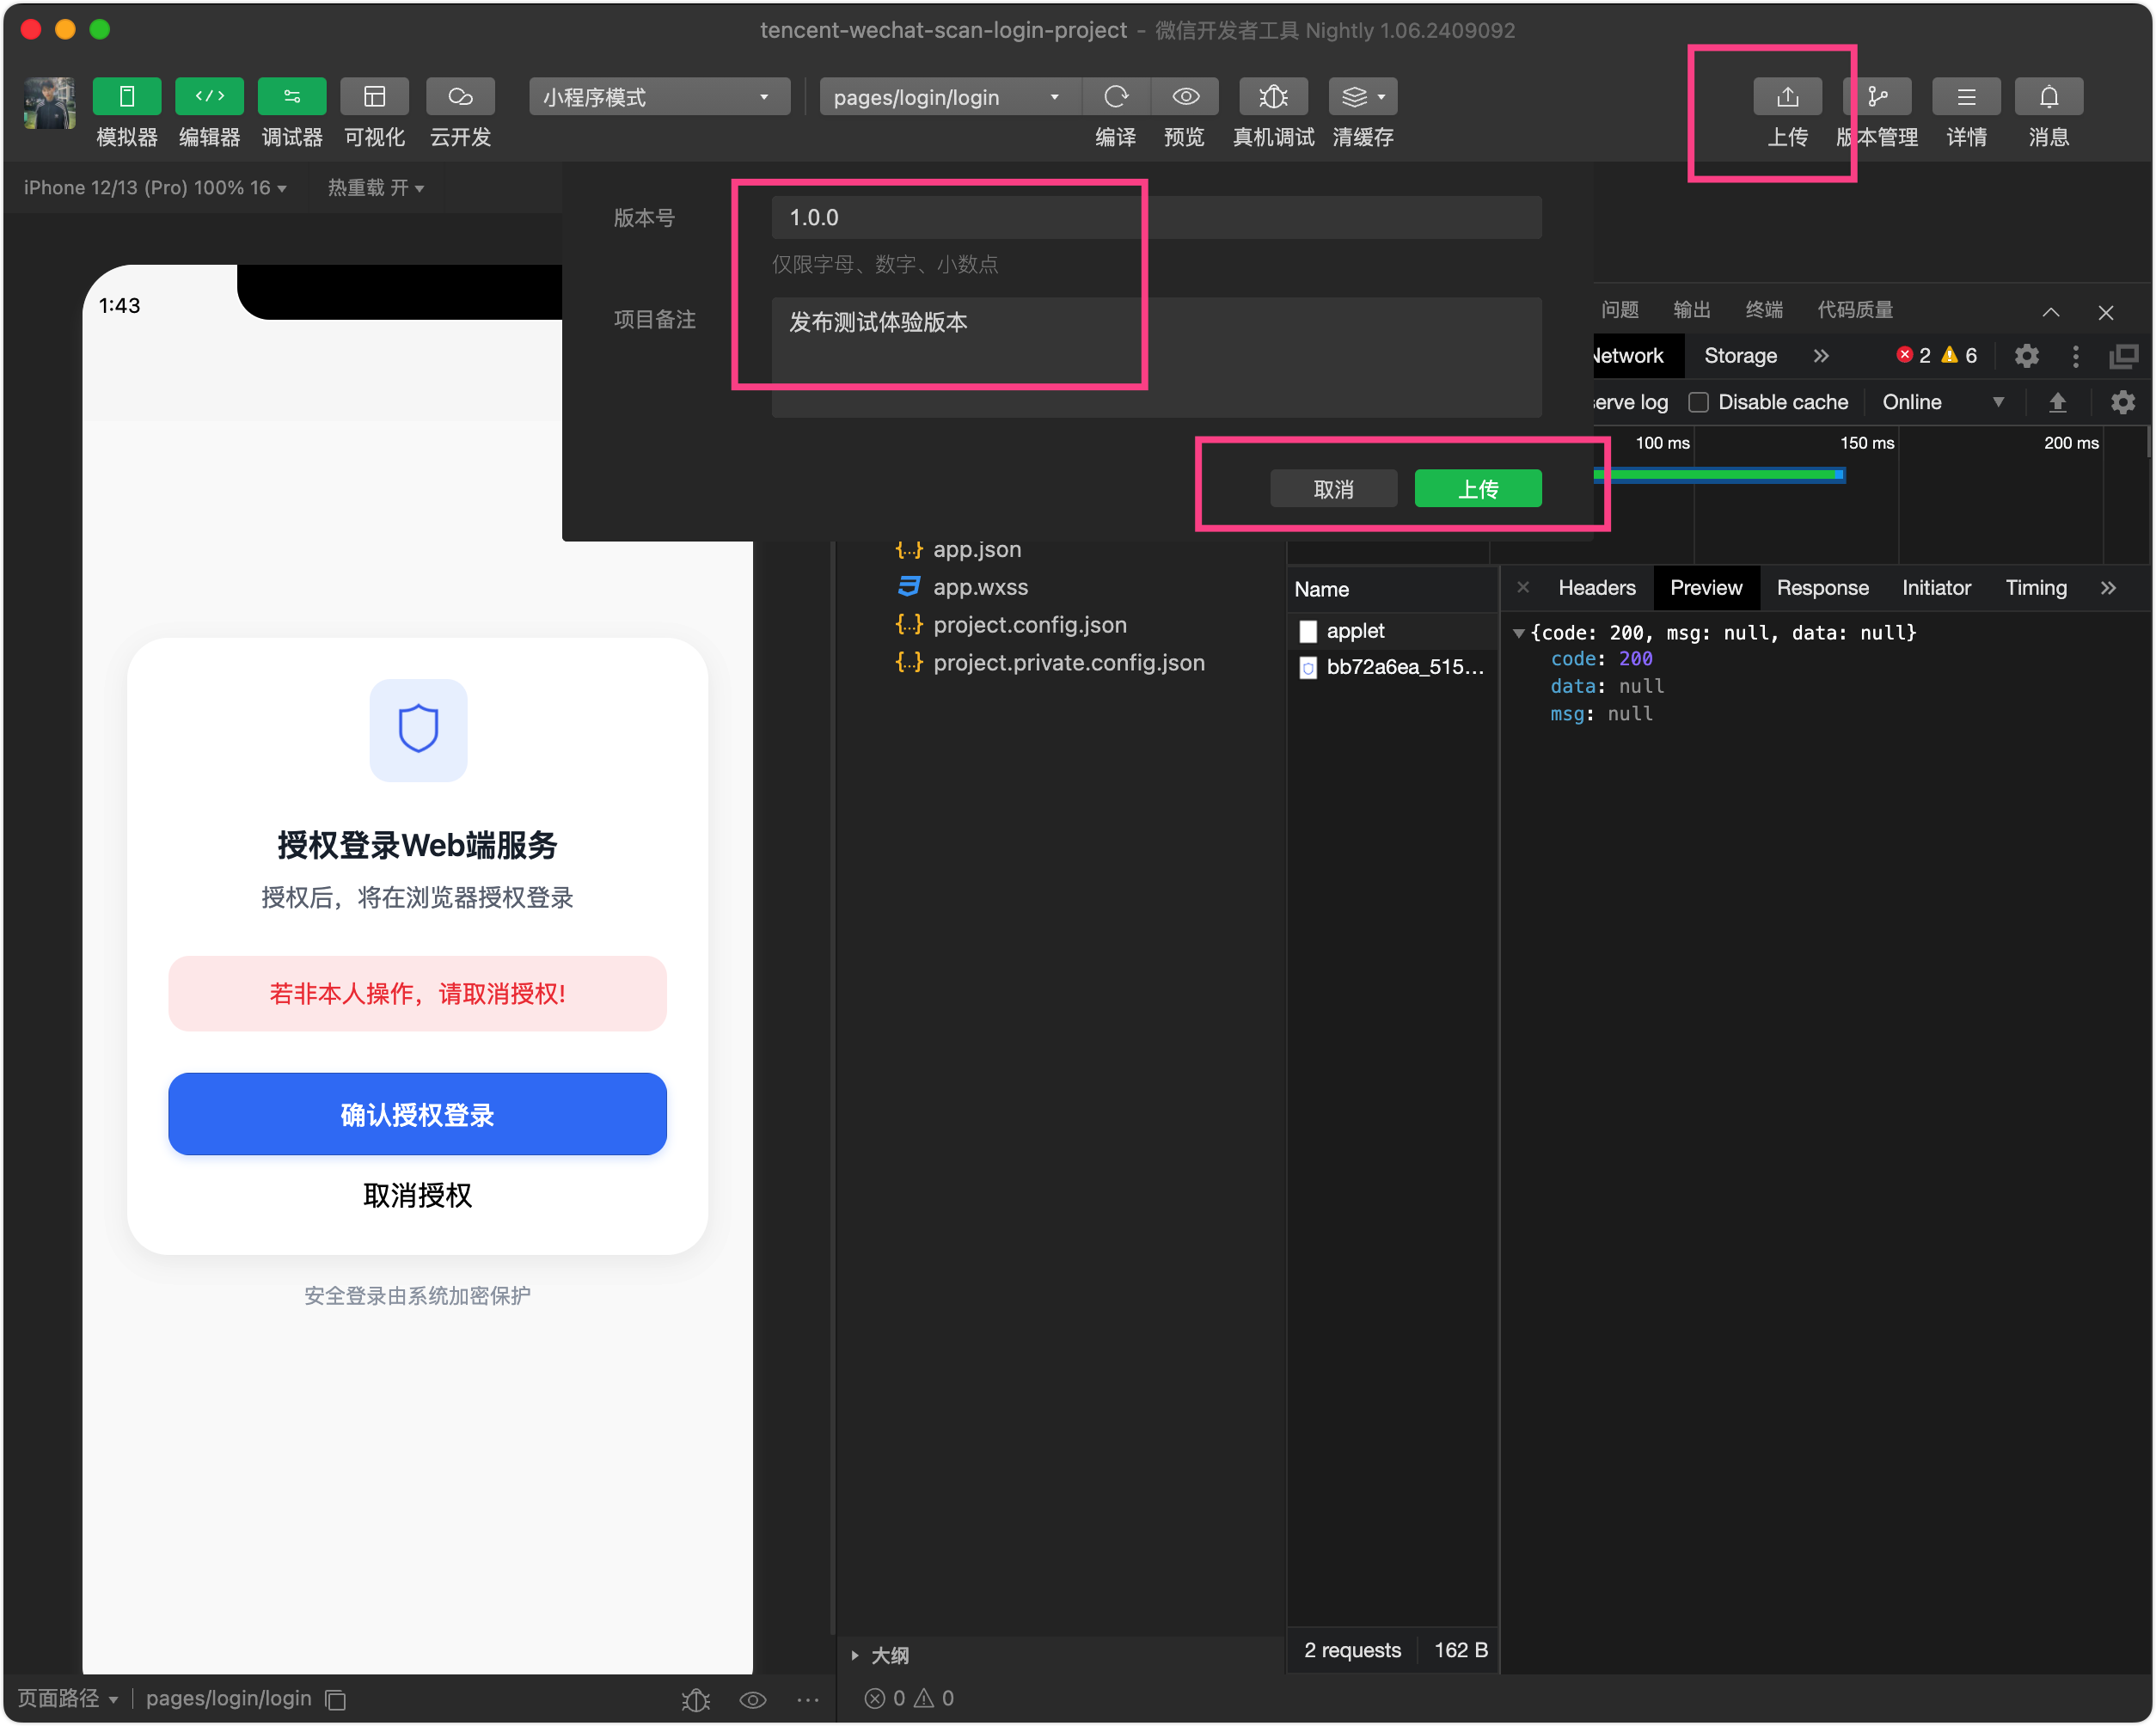
Task: Select the bb72a6ea_515 network request
Action: [x=1391, y=667]
